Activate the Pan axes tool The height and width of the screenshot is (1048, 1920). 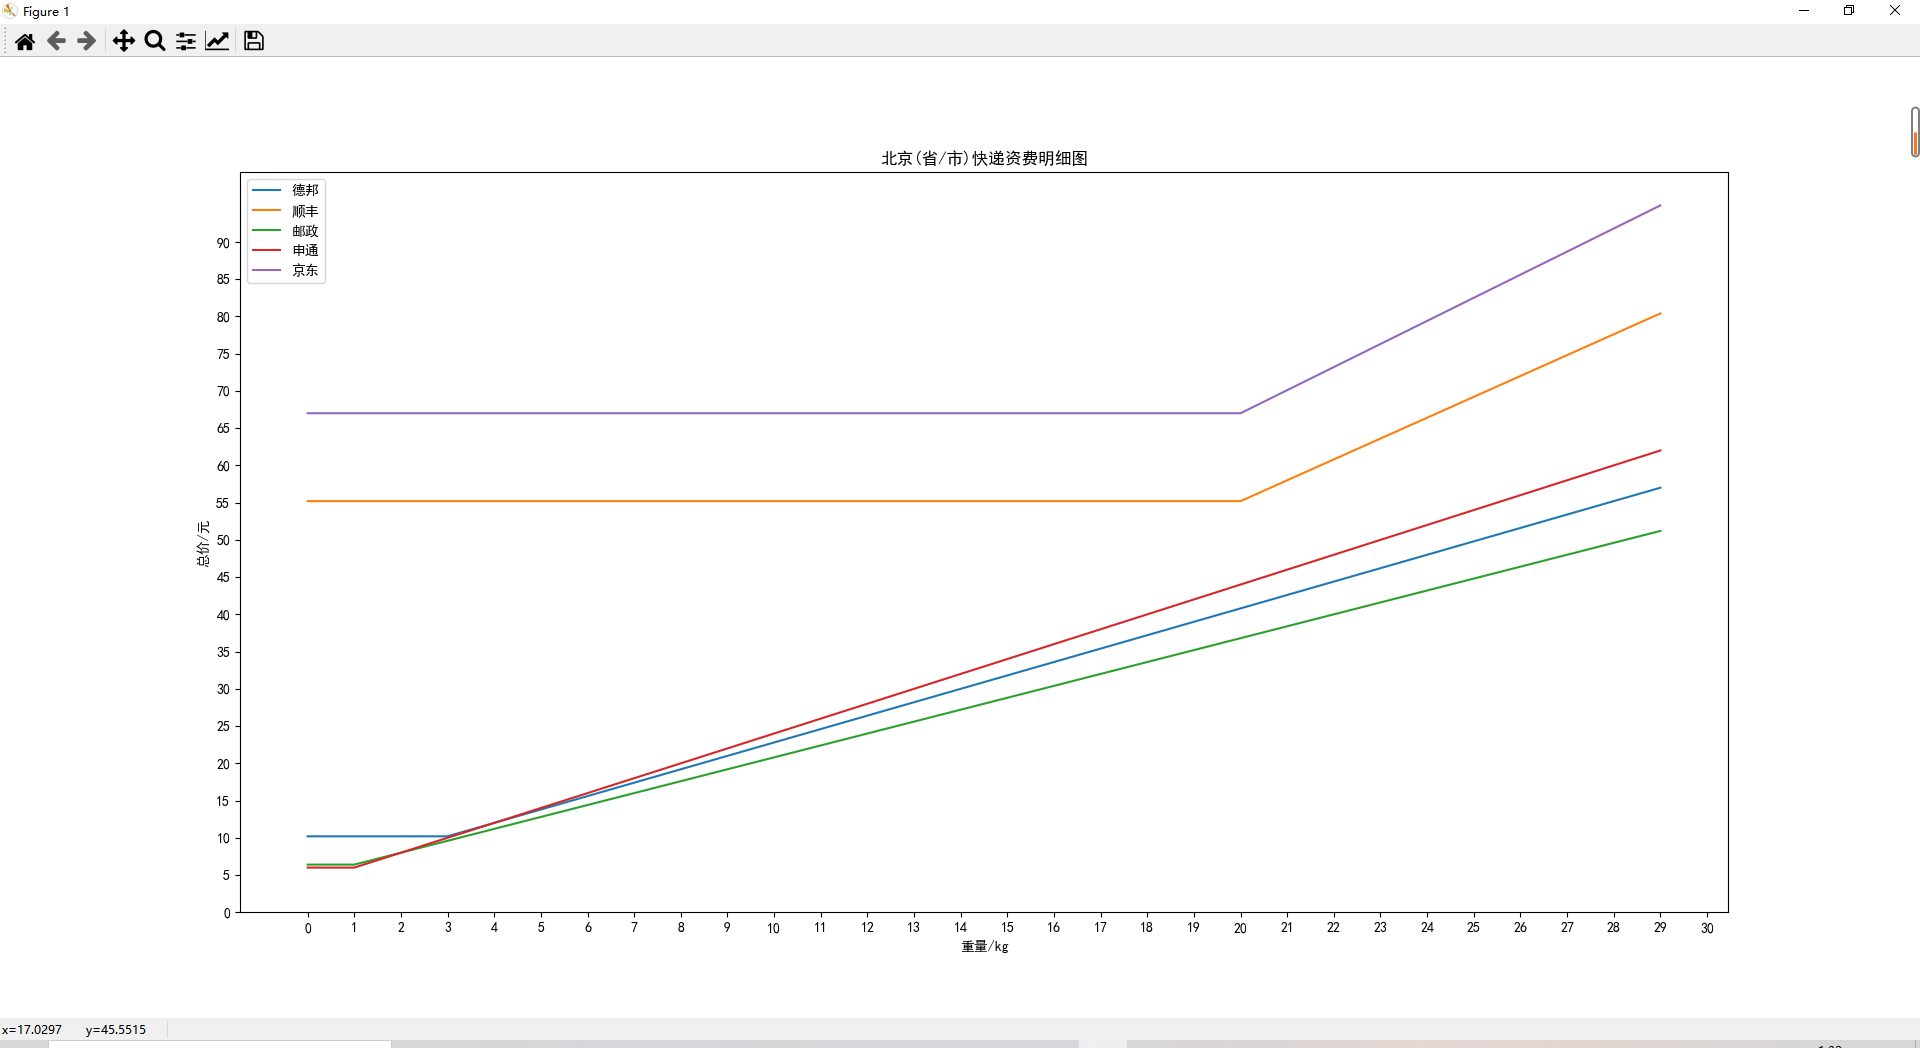tap(123, 41)
